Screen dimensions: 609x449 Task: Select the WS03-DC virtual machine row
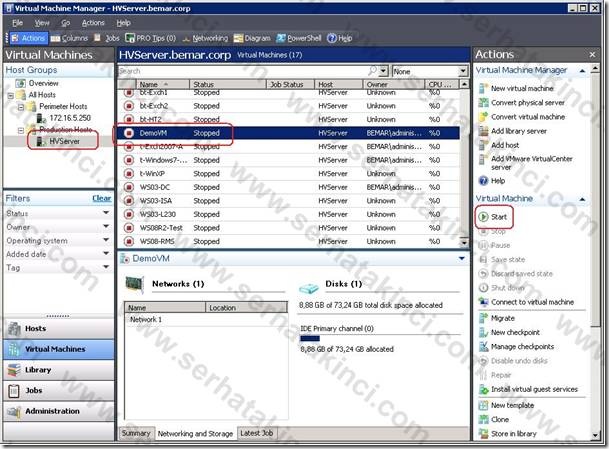coord(288,187)
